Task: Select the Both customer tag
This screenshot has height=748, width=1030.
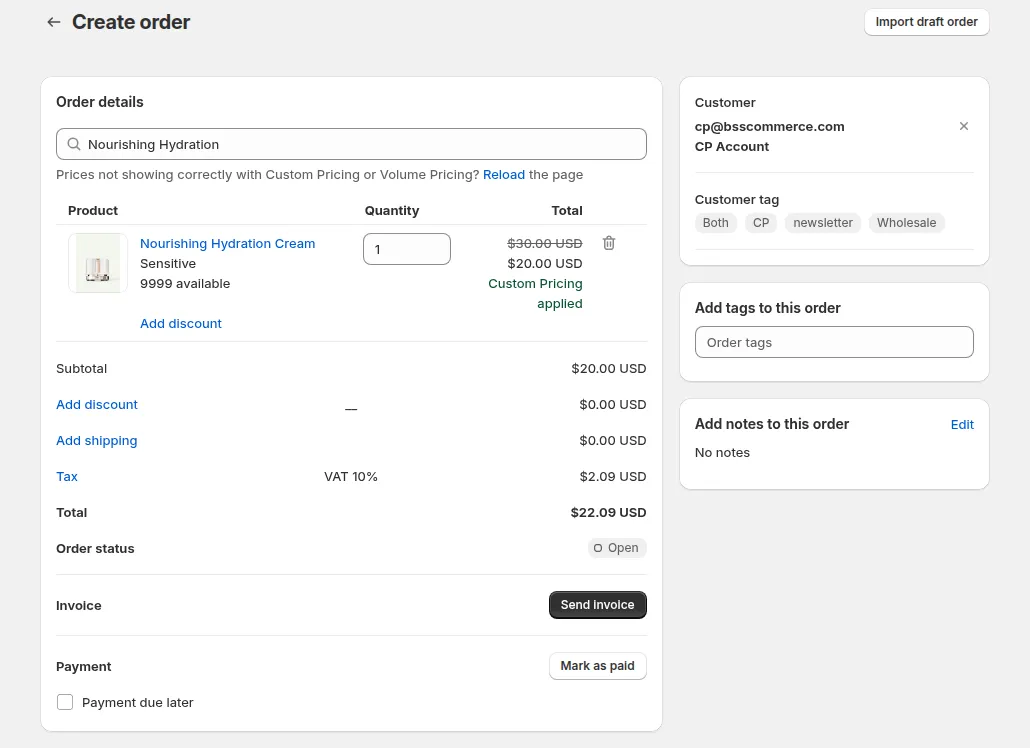Action: pyautogui.click(x=715, y=223)
